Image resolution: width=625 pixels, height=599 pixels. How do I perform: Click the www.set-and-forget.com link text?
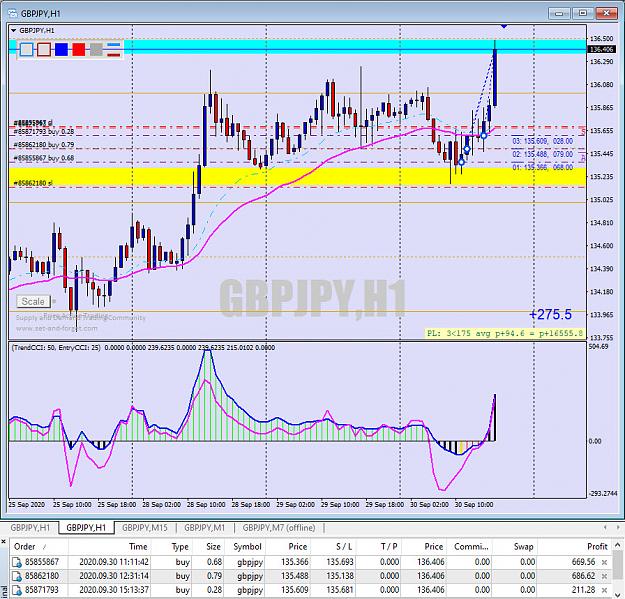point(57,328)
